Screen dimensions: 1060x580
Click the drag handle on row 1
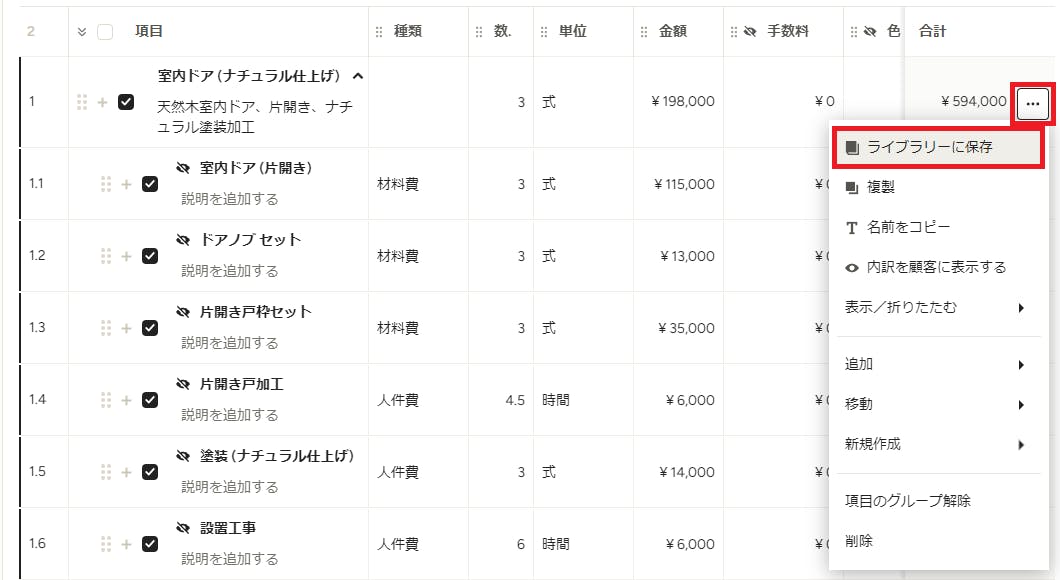82,102
